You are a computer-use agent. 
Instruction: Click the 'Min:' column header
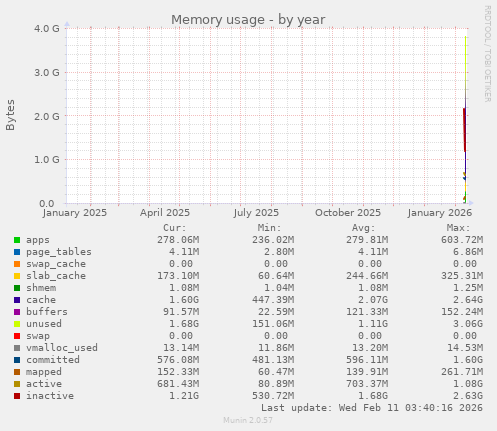pyautogui.click(x=269, y=228)
